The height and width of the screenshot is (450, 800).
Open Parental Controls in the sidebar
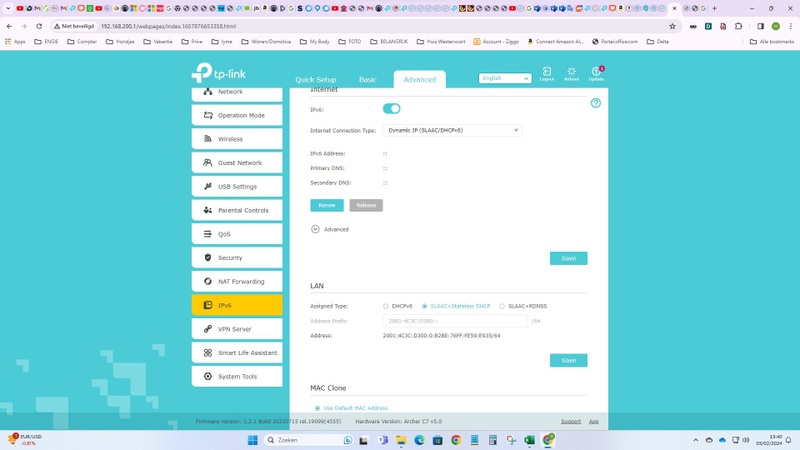pyautogui.click(x=237, y=210)
